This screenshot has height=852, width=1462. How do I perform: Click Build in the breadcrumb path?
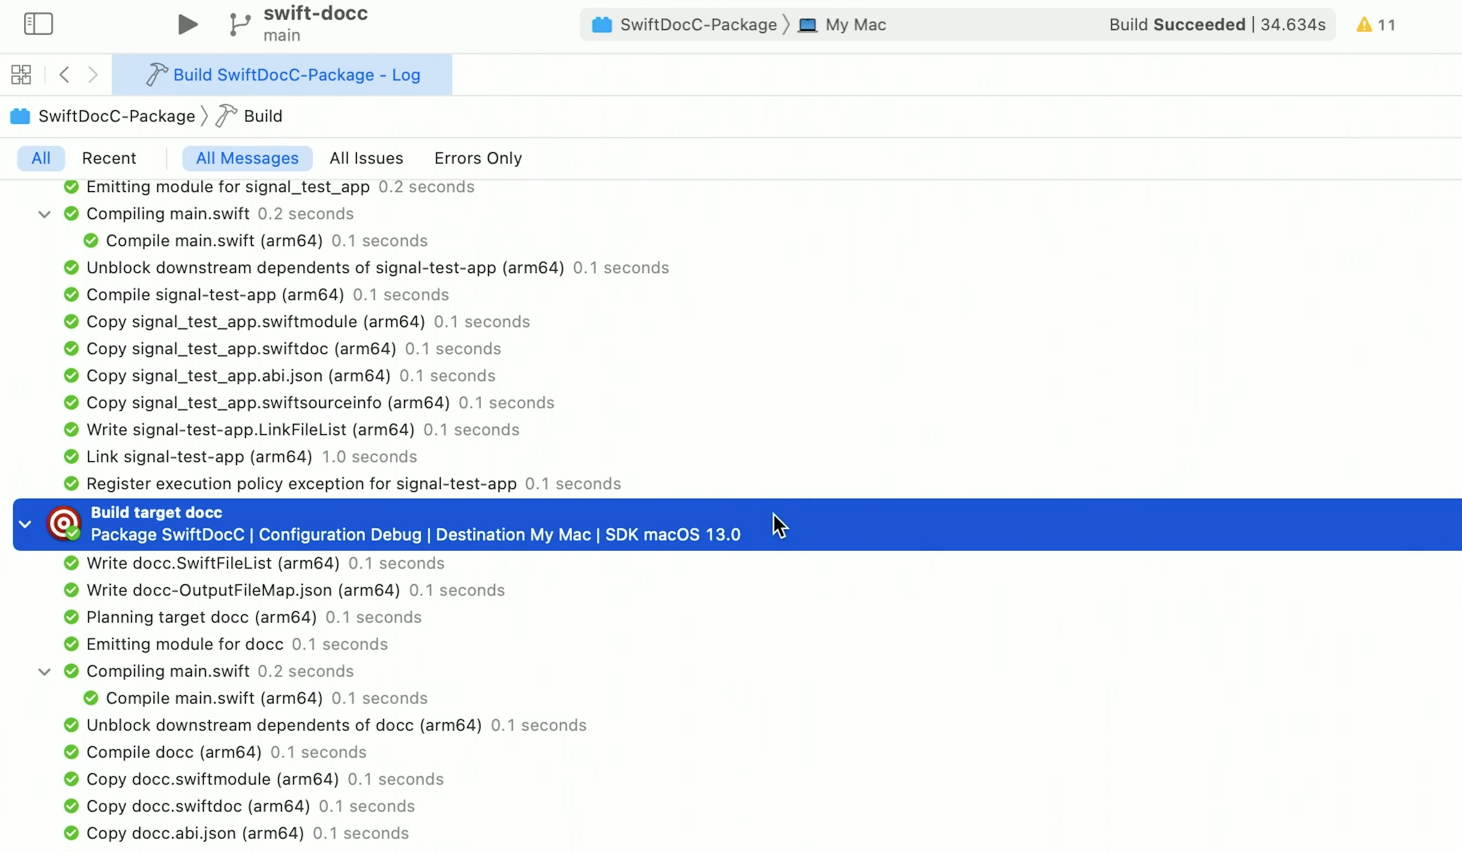263,116
